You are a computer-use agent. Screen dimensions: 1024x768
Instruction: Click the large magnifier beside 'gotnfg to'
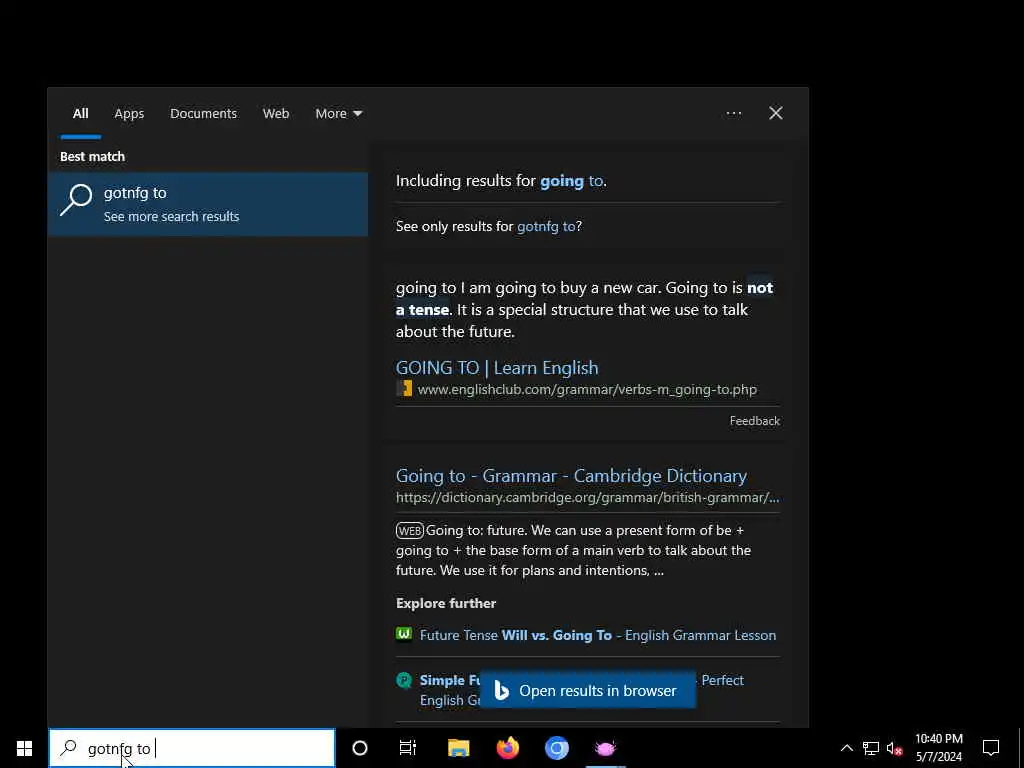pyautogui.click(x=76, y=199)
